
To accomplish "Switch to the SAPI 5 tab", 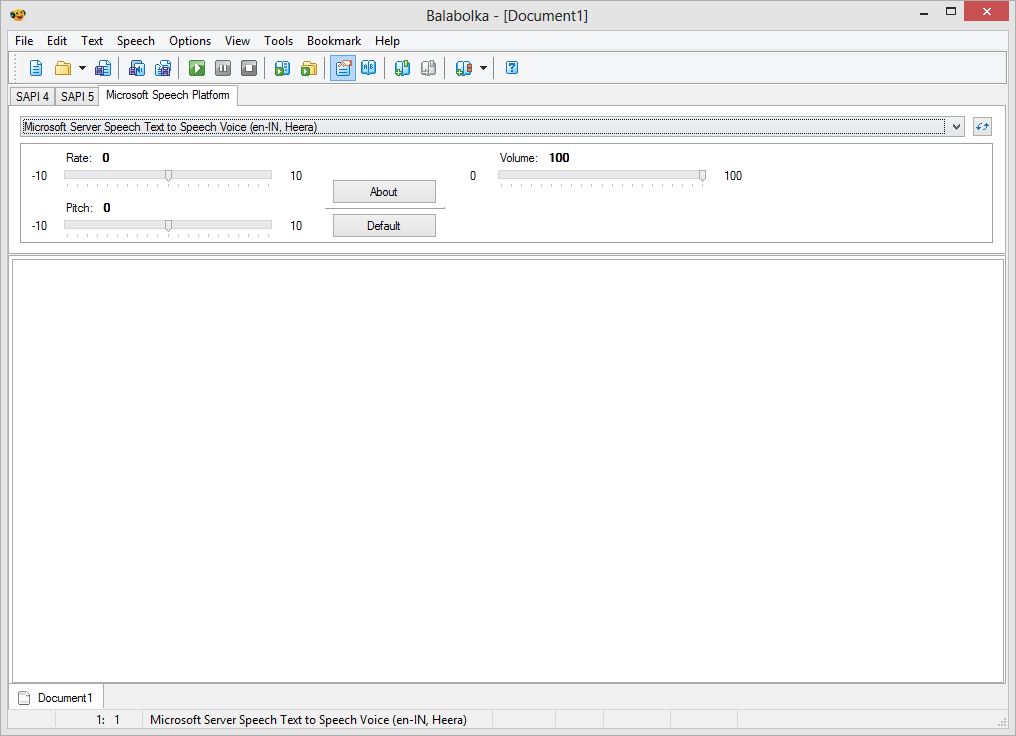I will pyautogui.click(x=77, y=97).
